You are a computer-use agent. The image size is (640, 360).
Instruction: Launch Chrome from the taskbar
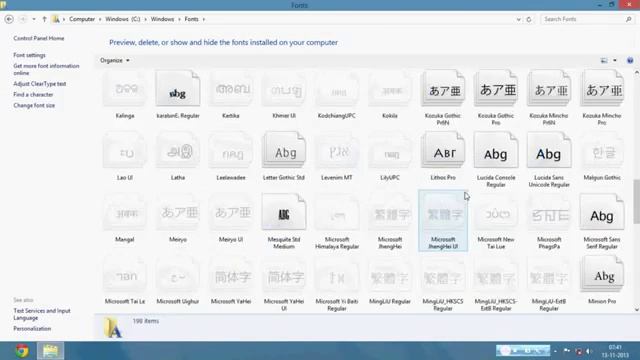(22, 351)
